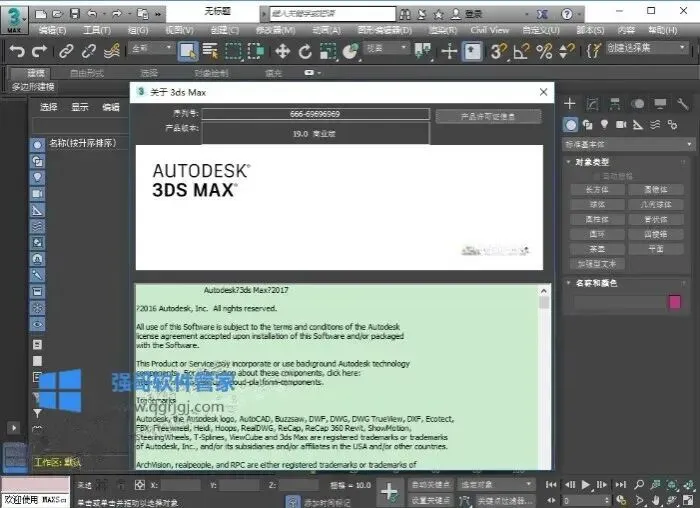Click the Undo arrow in main toolbar
Screen dimensions: 700x508
[x=17, y=51]
